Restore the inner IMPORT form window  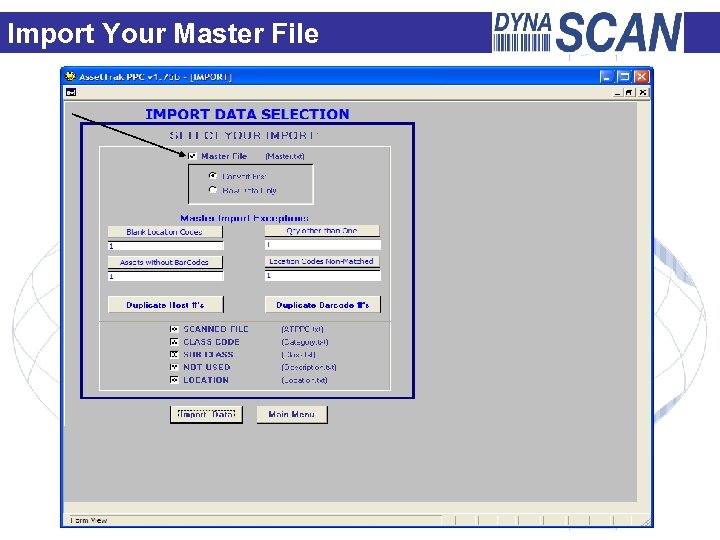[630, 93]
